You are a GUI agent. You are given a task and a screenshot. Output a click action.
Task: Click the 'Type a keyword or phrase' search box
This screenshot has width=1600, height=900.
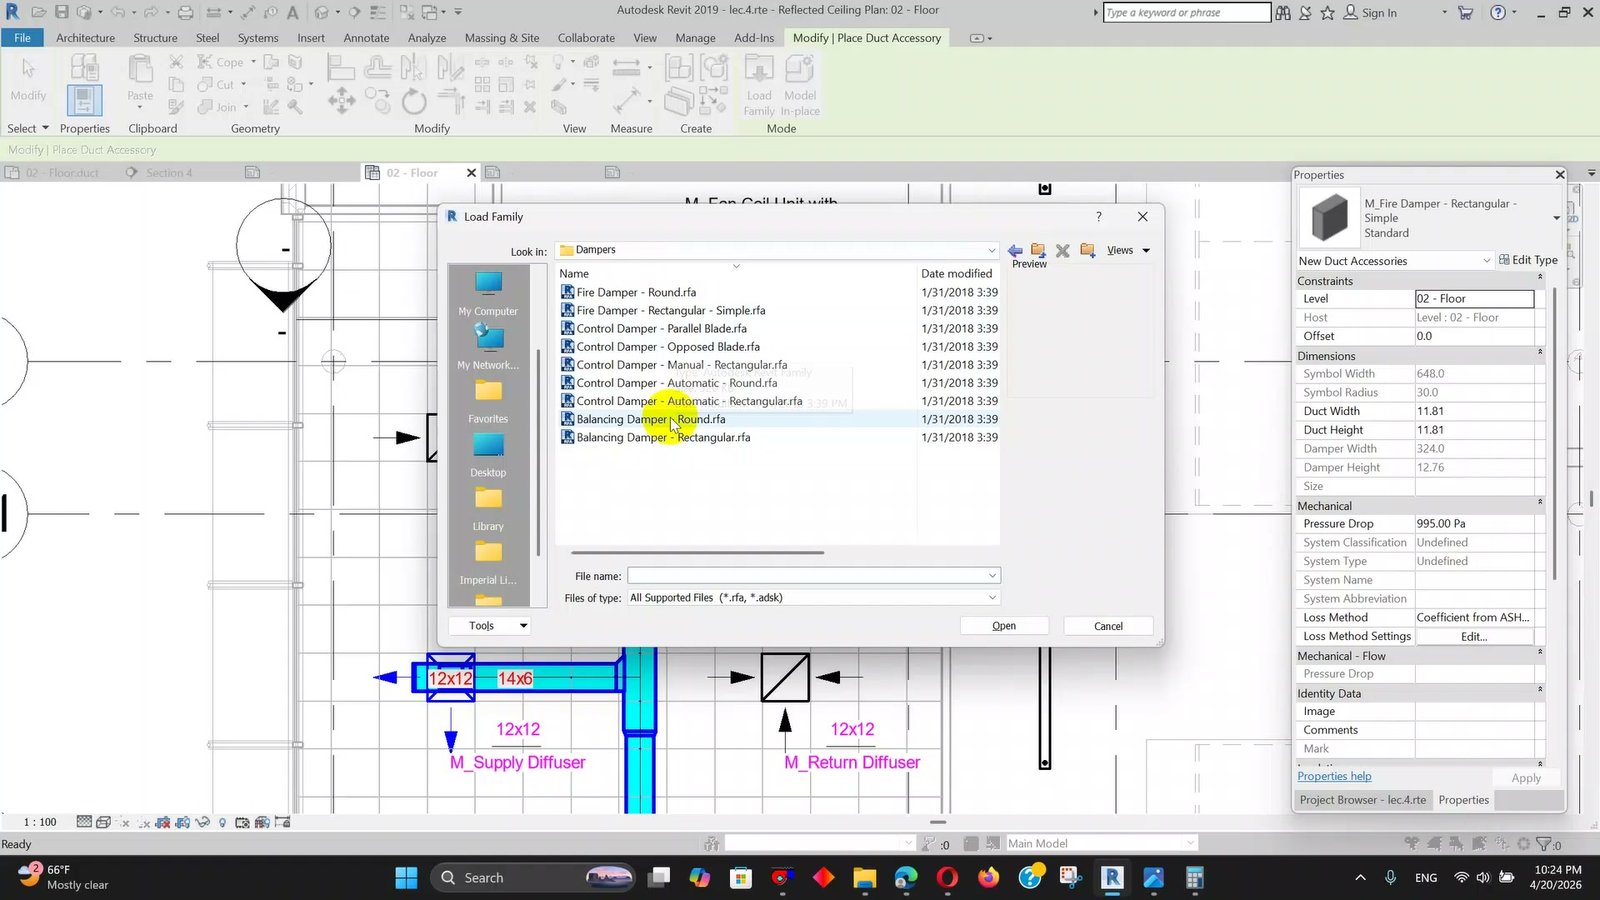point(1186,13)
